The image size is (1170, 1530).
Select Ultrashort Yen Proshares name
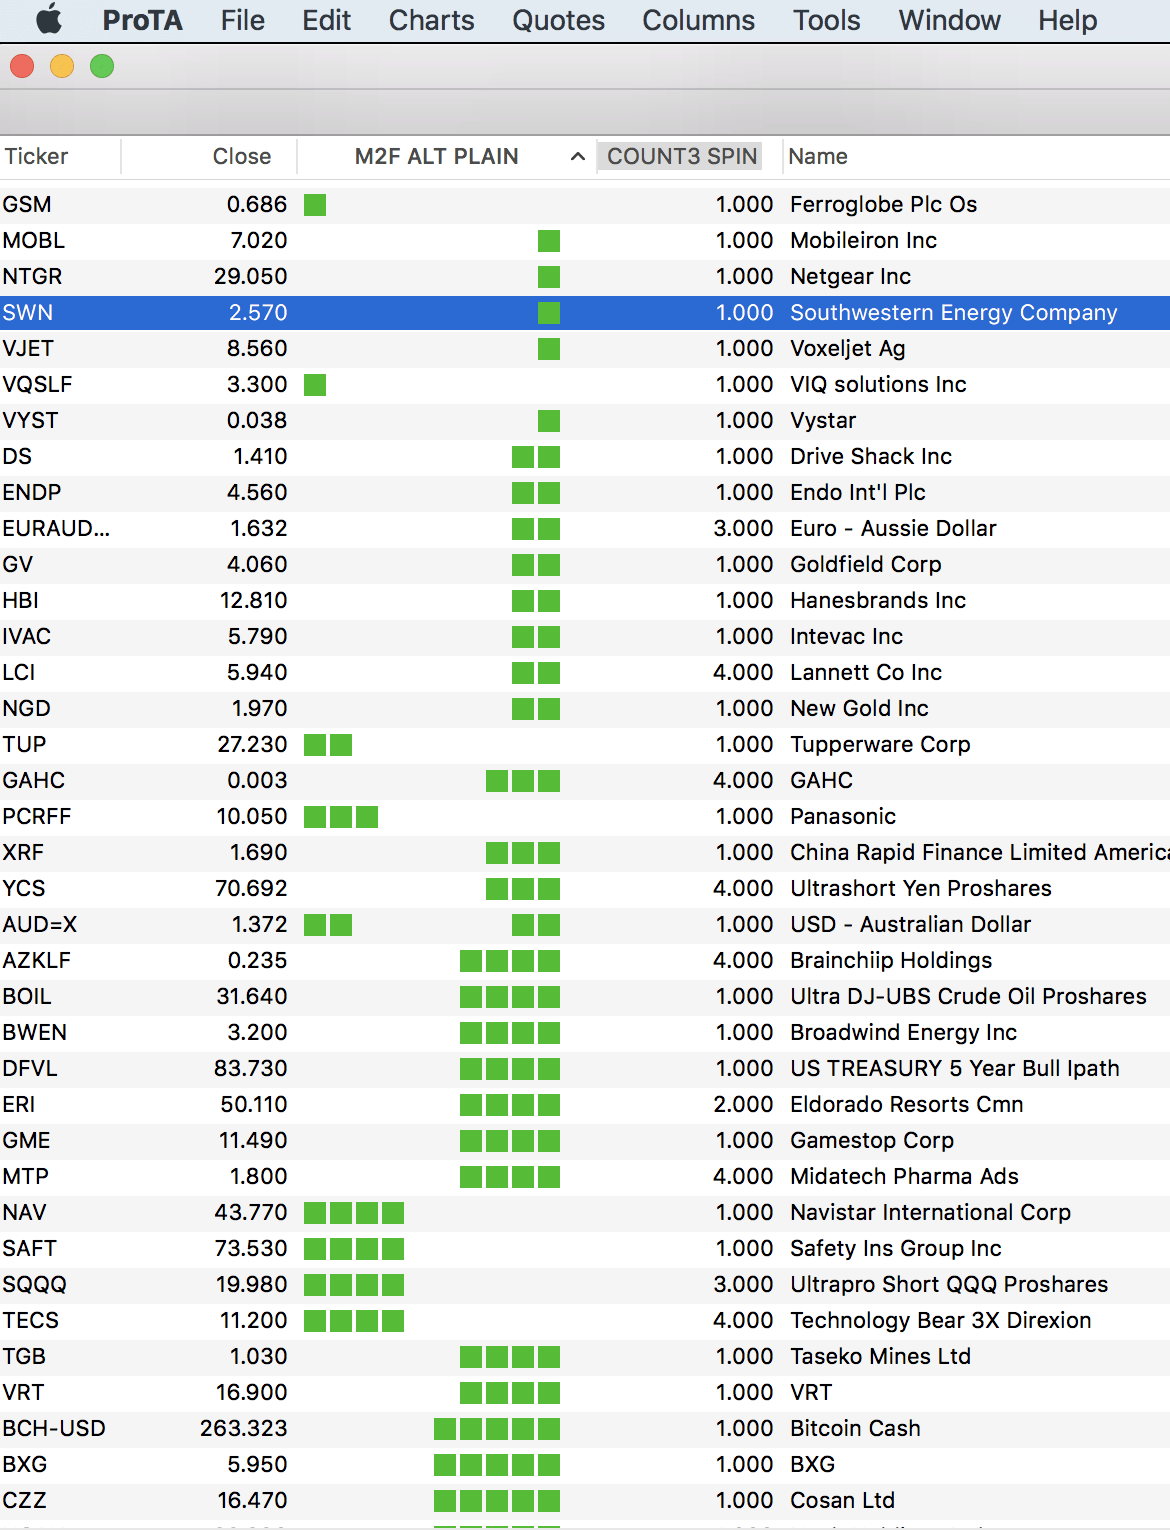point(921,889)
